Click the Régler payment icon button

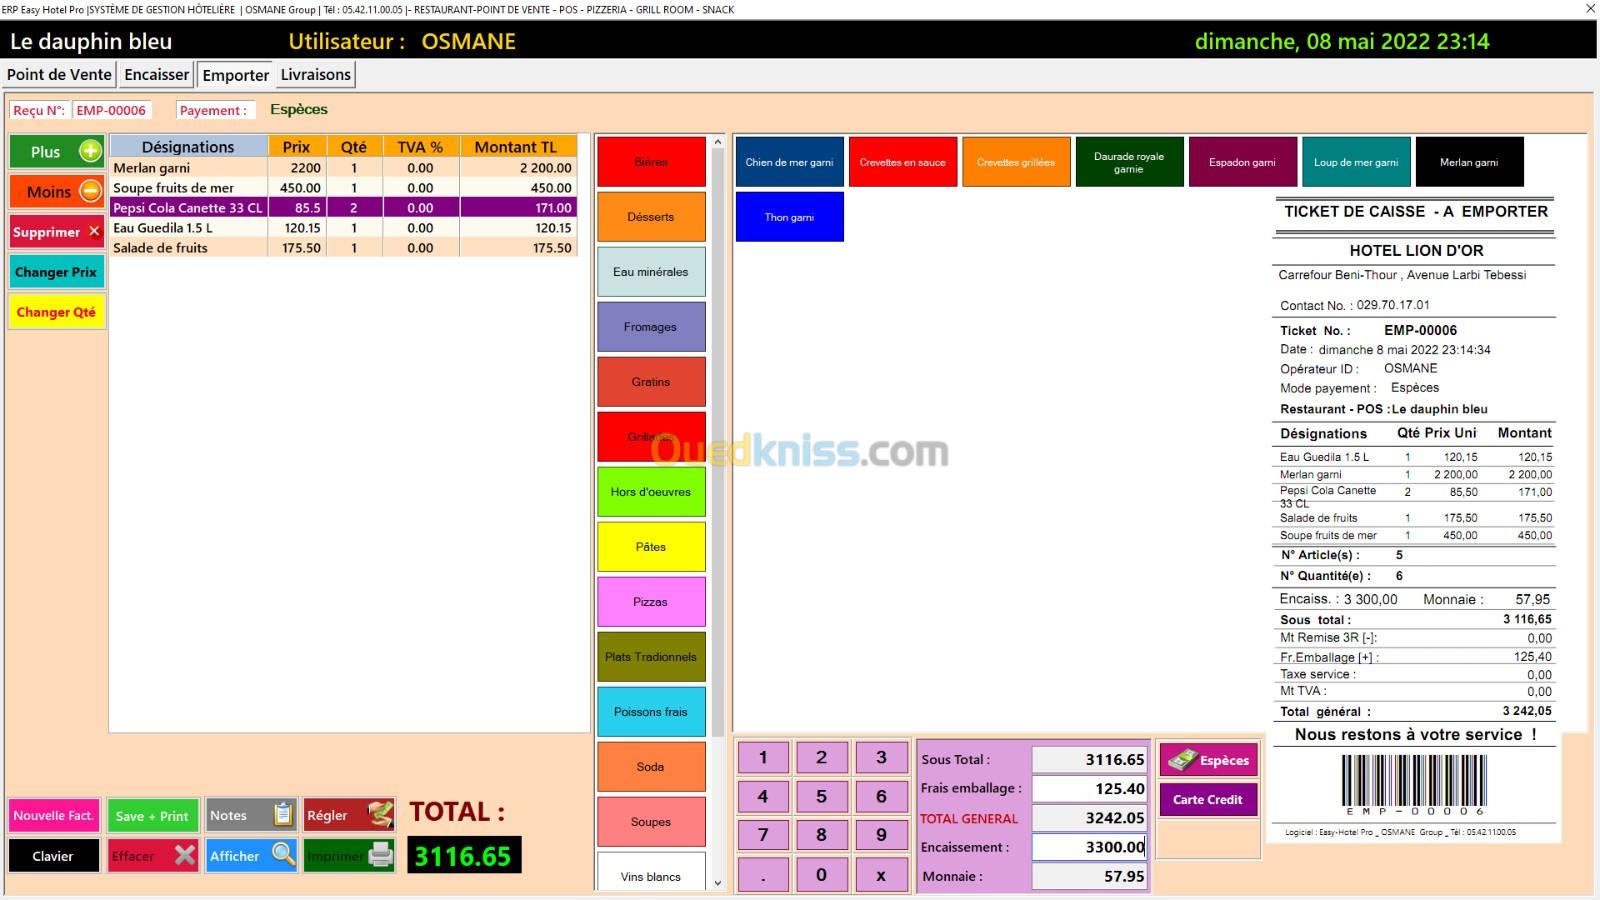point(349,815)
